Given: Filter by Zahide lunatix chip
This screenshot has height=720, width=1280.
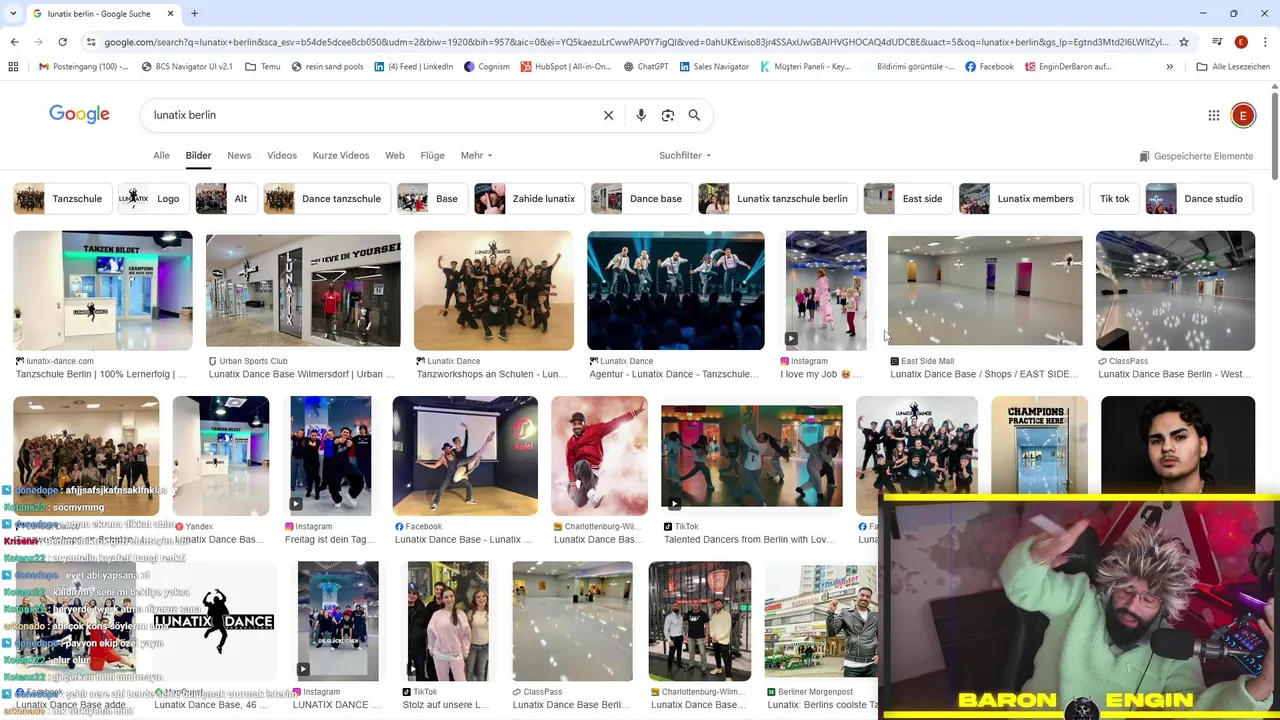Looking at the screenshot, I should click(529, 199).
